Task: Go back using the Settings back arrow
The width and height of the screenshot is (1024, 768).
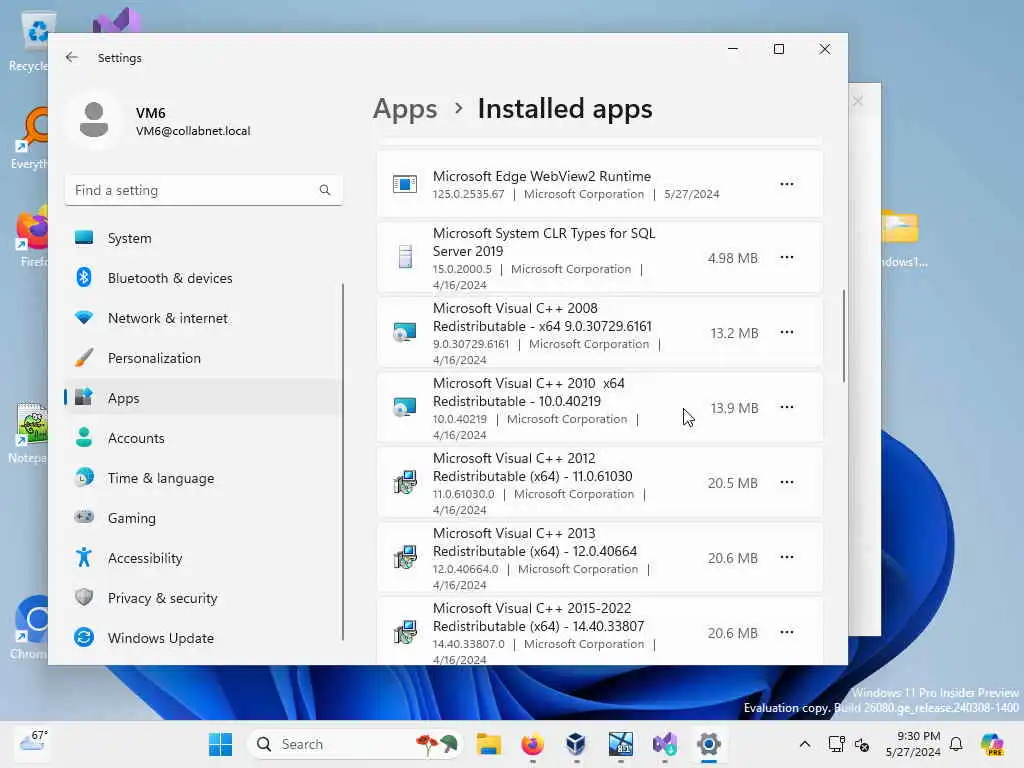Action: point(72,57)
